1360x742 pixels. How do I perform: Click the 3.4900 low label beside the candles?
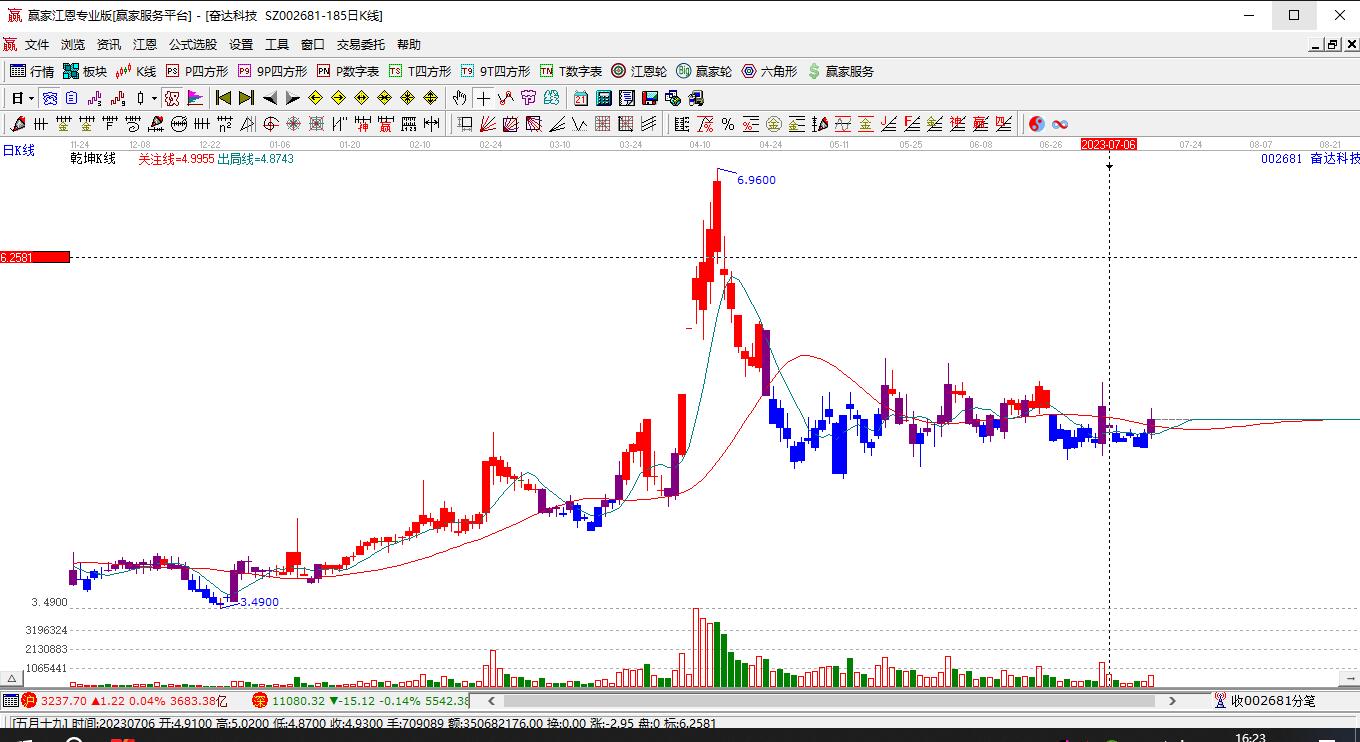click(x=259, y=602)
